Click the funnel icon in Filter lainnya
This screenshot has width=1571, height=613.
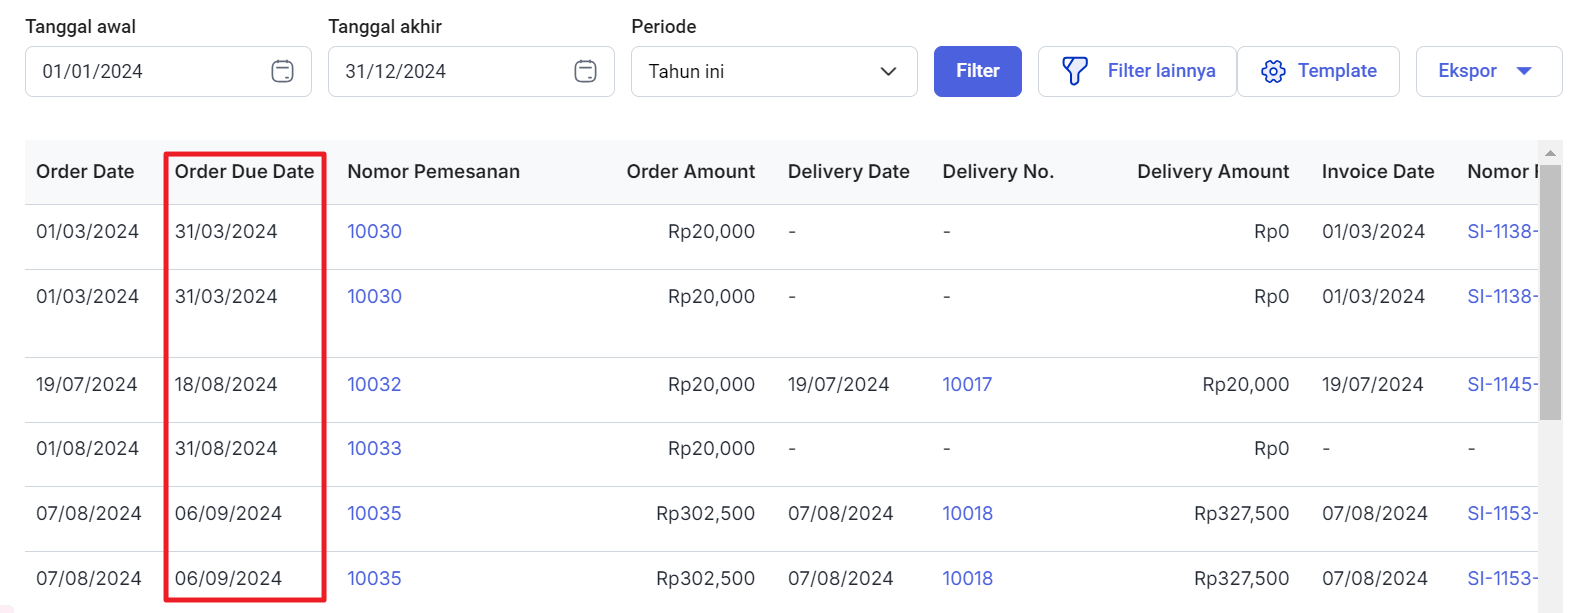(1074, 71)
